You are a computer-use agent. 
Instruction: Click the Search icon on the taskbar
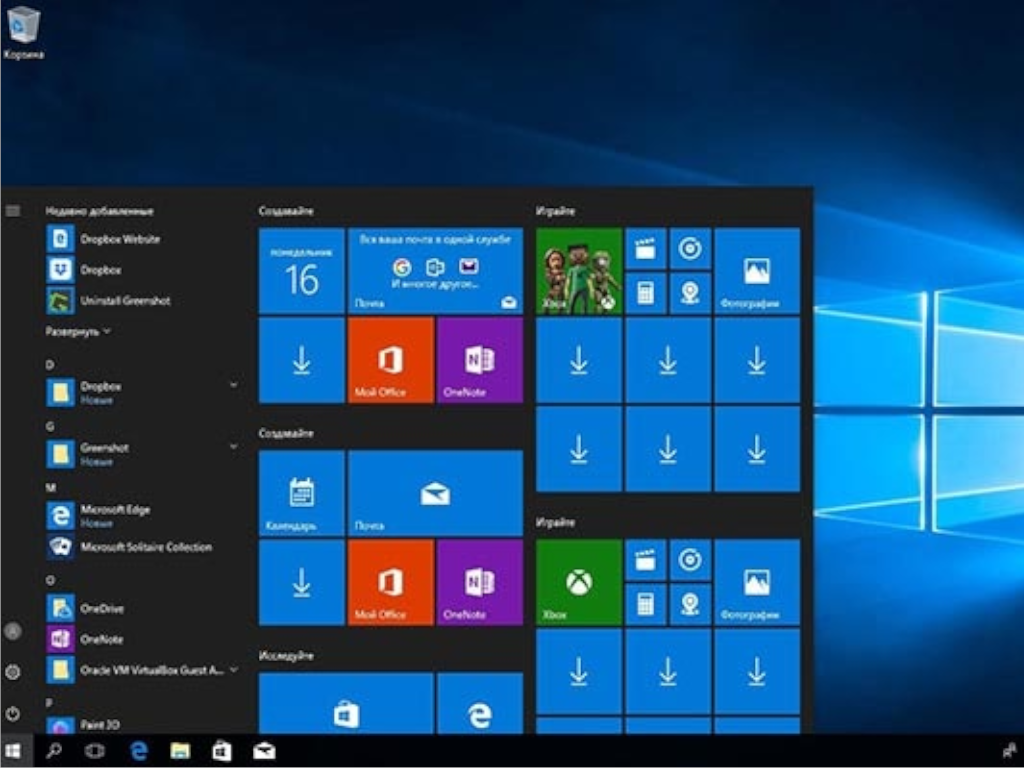55,751
